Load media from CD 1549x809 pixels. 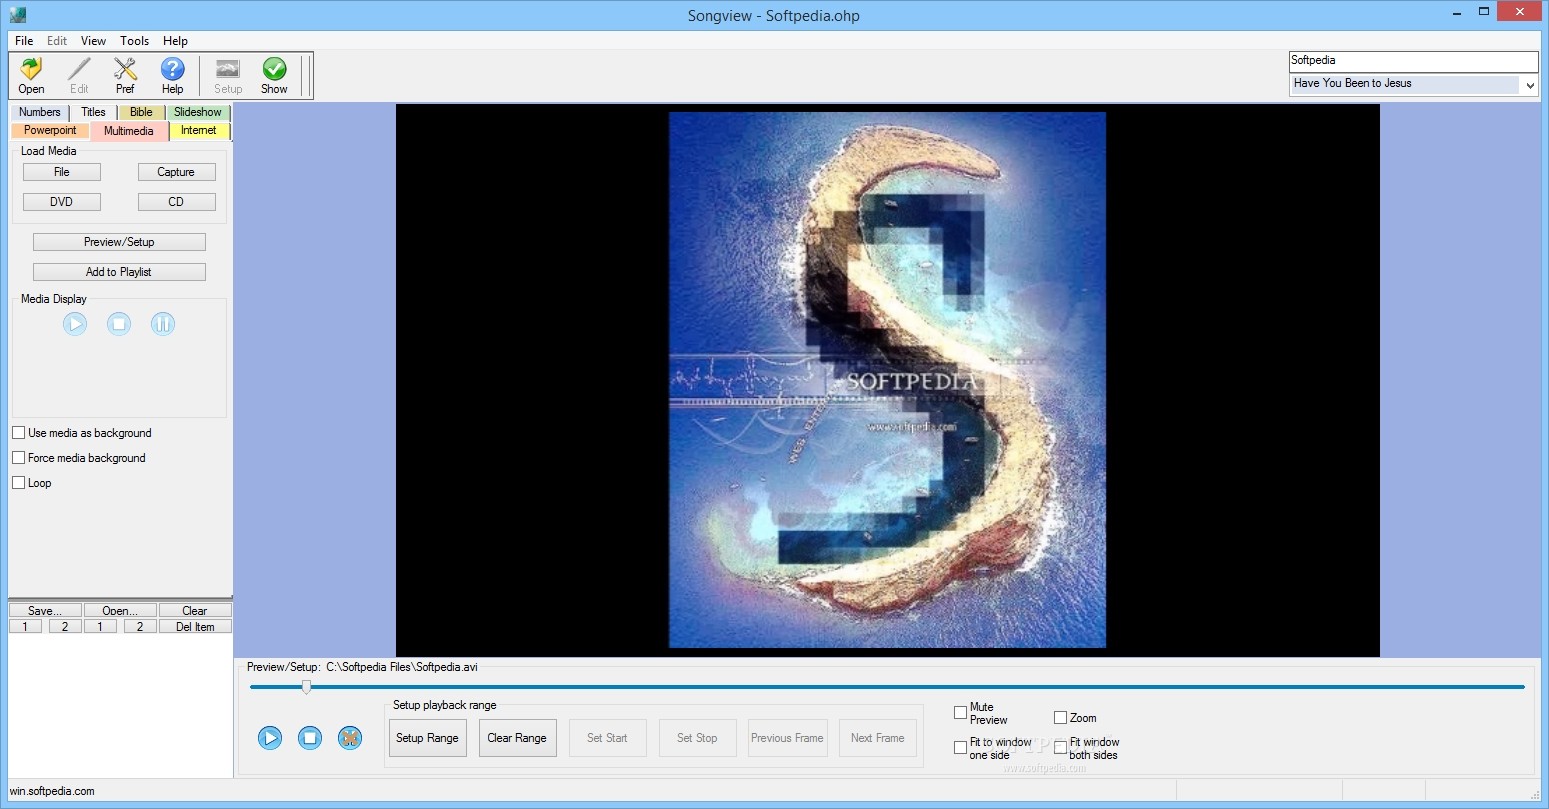pos(176,202)
